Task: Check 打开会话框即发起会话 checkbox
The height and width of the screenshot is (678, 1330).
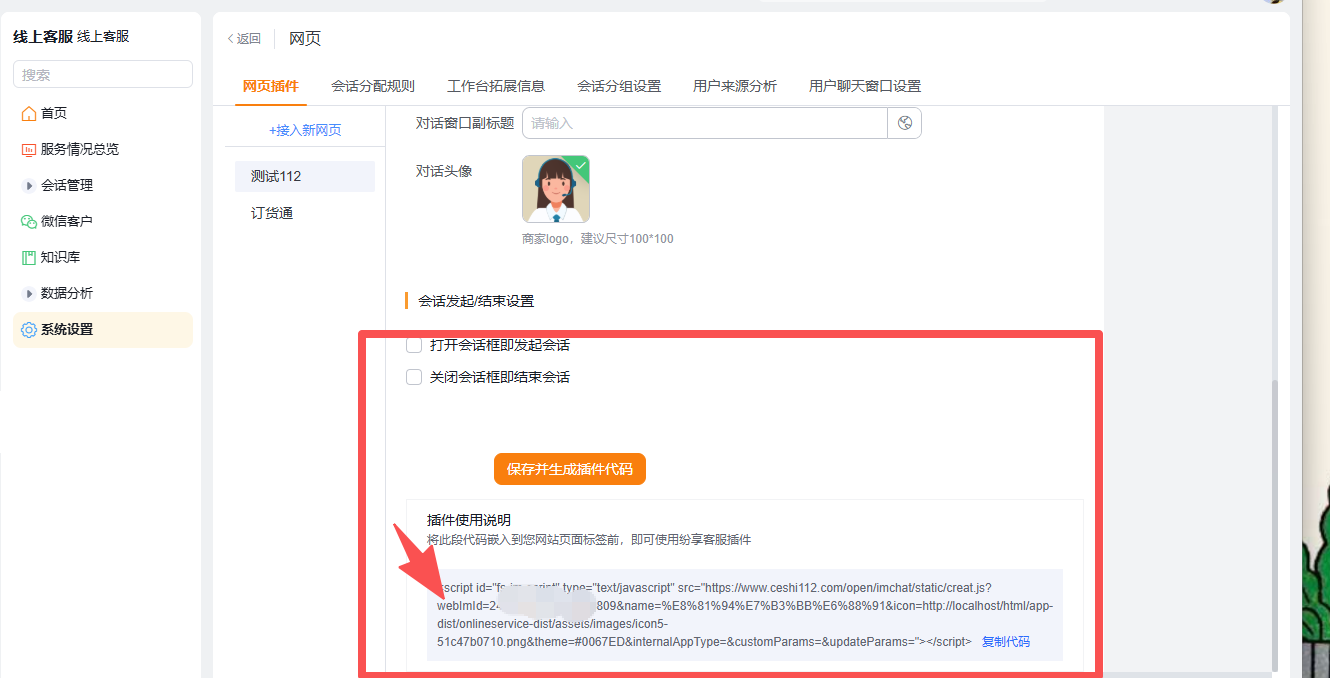Action: tap(414, 345)
